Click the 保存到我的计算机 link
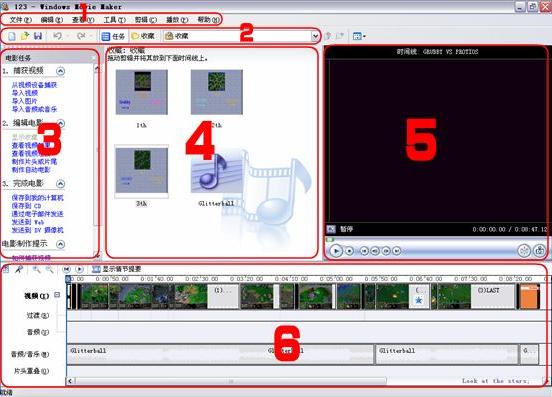552x397 pixels. point(37,198)
